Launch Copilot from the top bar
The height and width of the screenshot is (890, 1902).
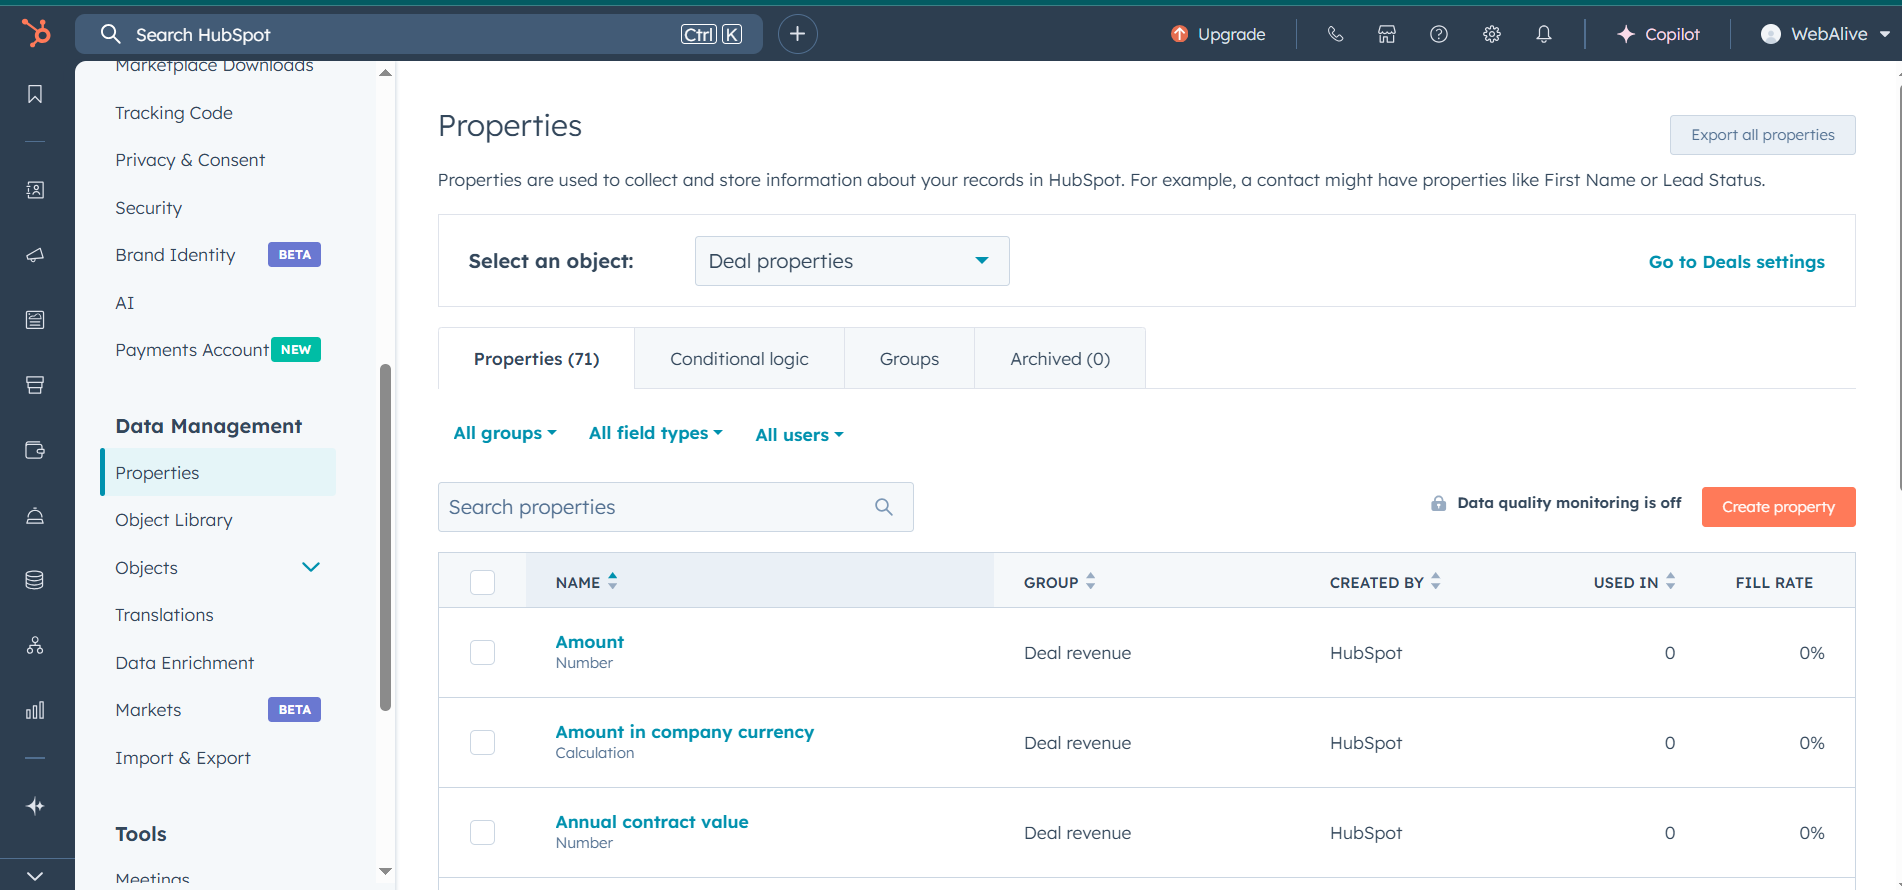click(x=1658, y=34)
